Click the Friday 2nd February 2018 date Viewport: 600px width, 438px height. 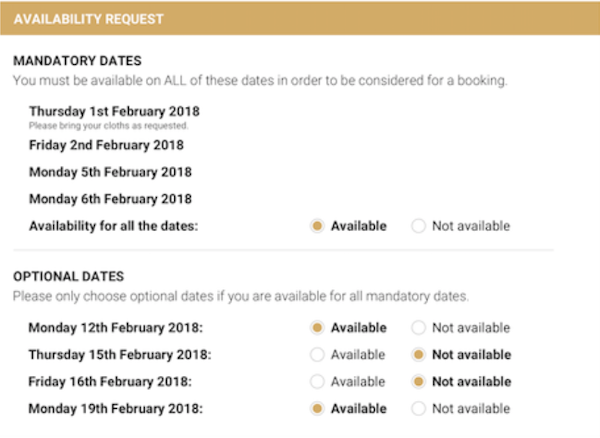(x=106, y=145)
